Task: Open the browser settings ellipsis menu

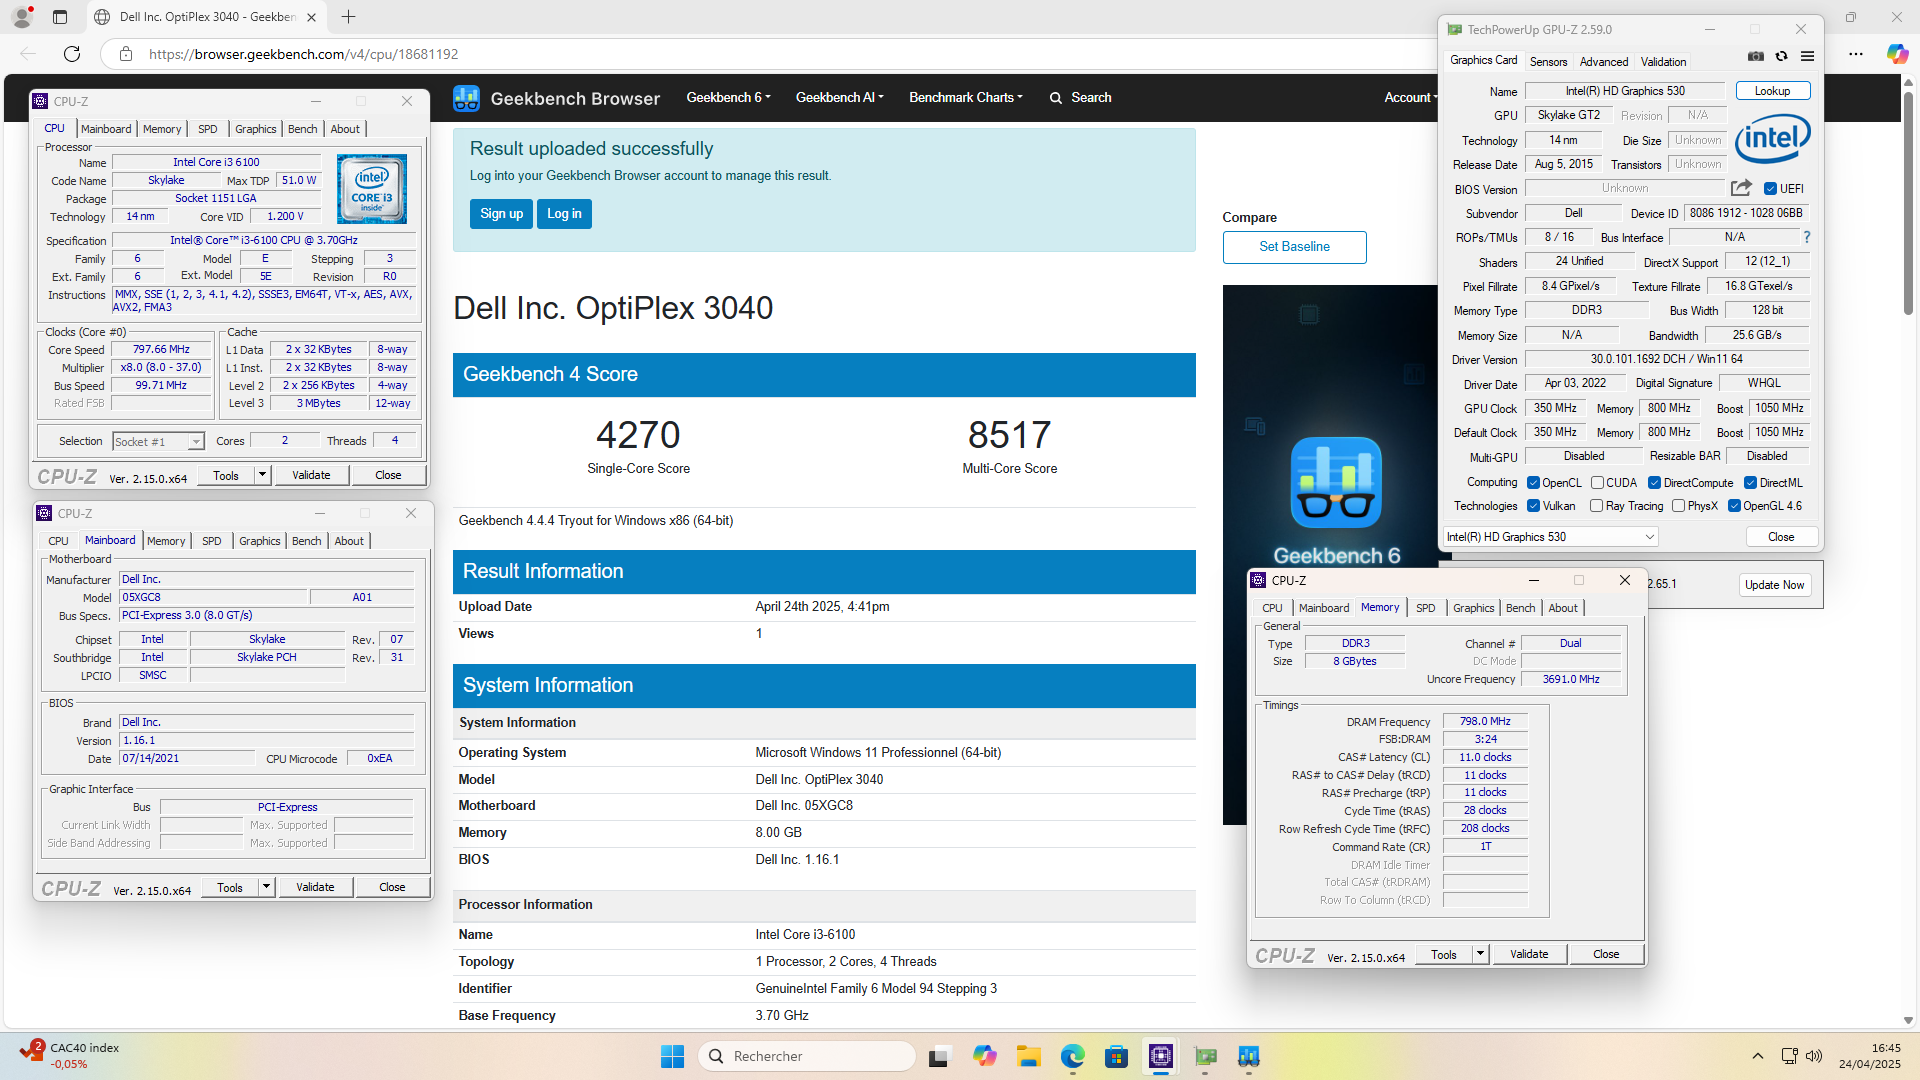Action: (1856, 54)
